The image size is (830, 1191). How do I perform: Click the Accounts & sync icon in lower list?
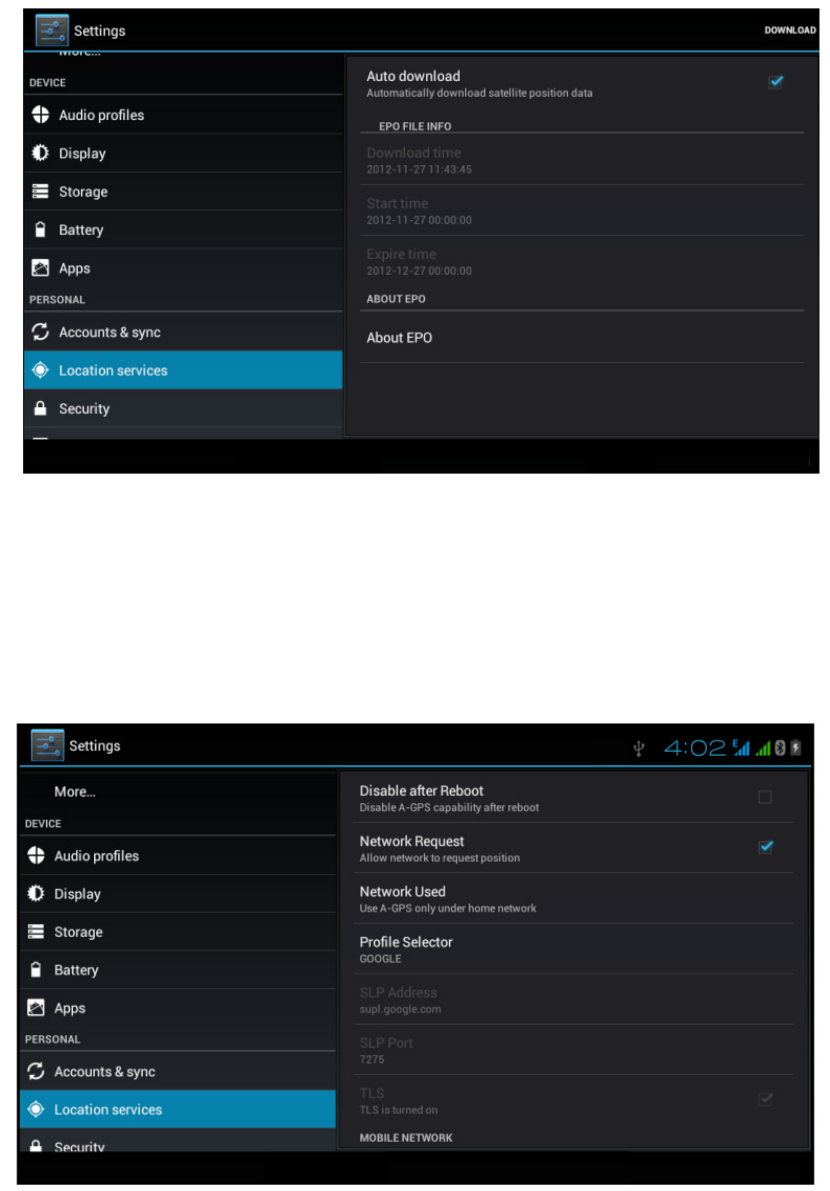[36, 1071]
